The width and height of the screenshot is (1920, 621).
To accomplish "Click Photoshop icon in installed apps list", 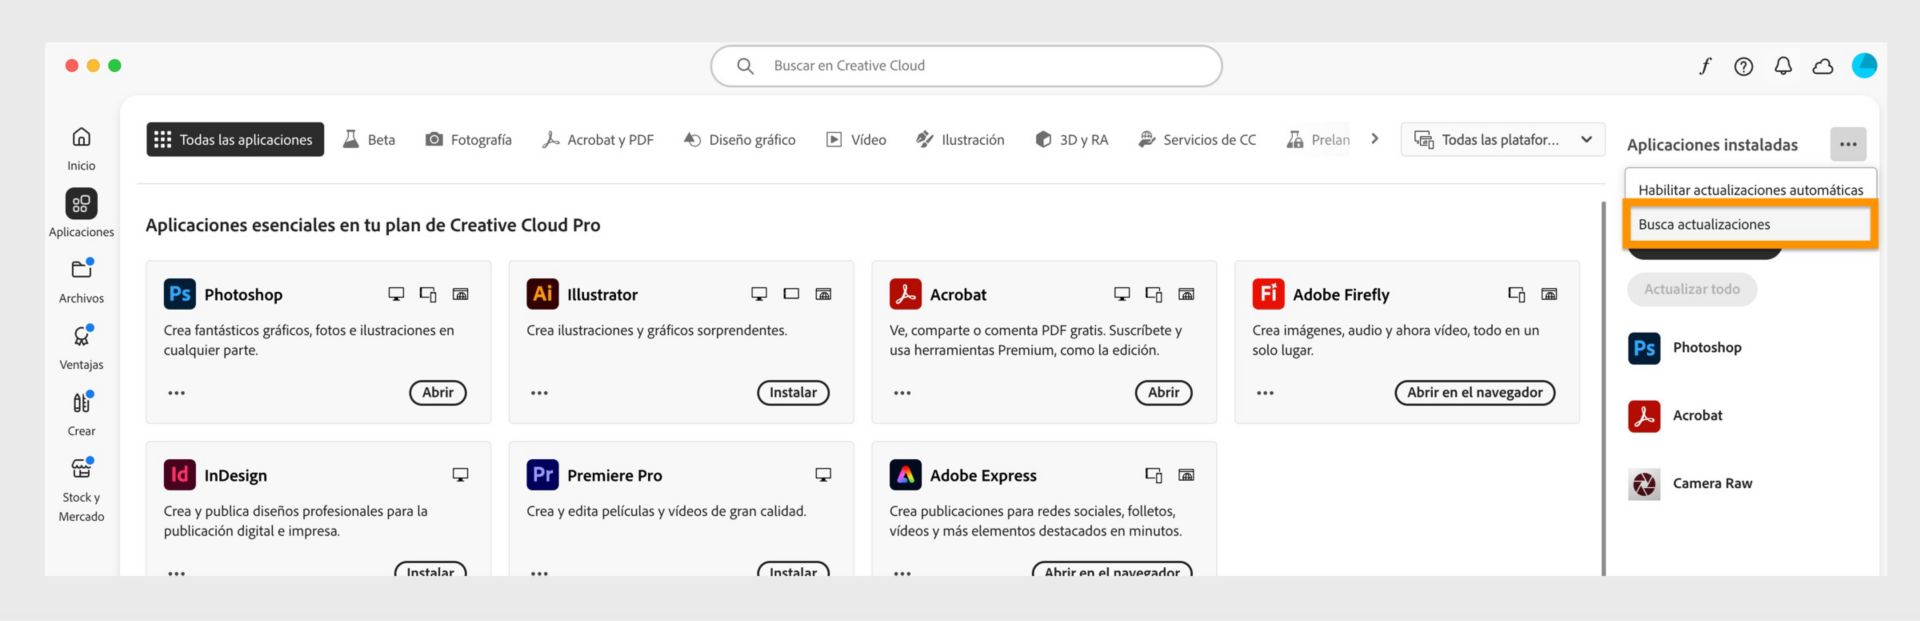I will 1644,348.
